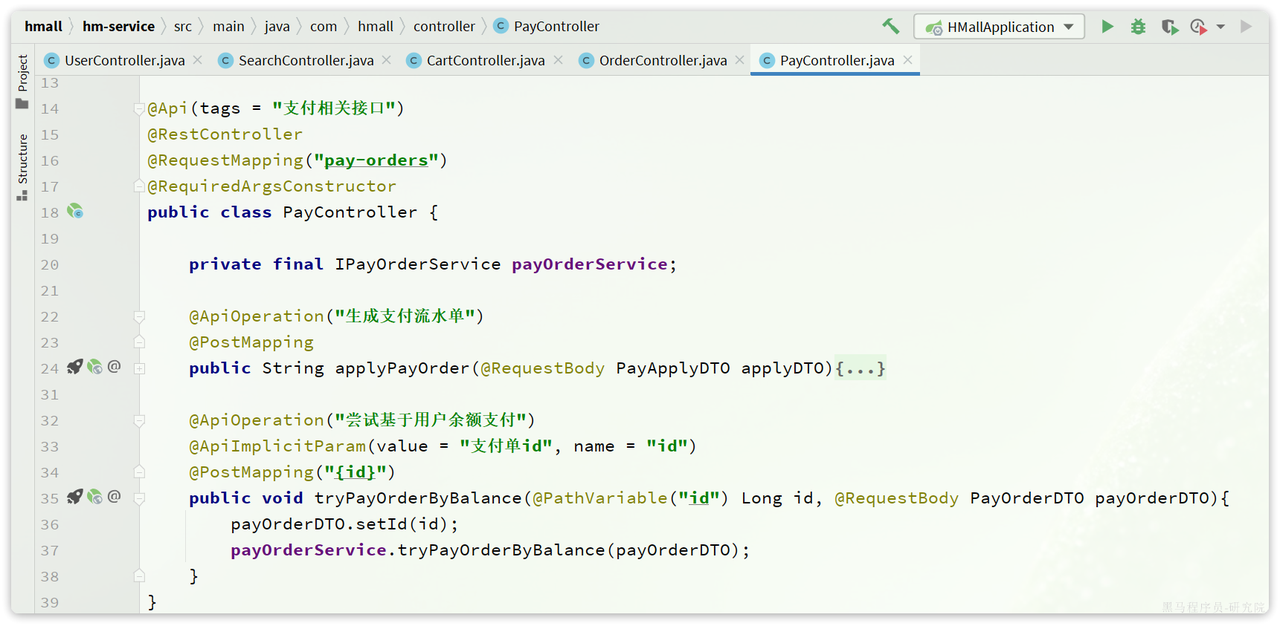
Task: Switch to the UserController.java tab
Action: point(124,61)
